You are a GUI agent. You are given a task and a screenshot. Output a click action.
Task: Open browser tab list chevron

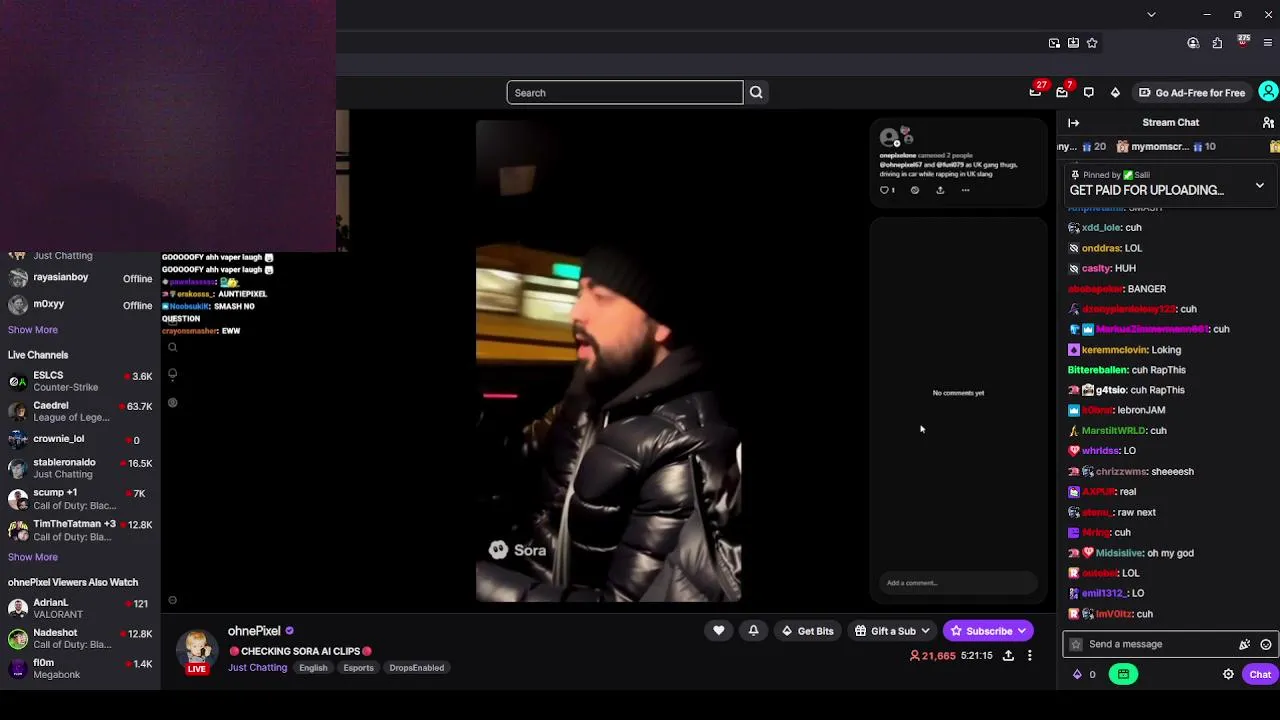coord(1151,15)
